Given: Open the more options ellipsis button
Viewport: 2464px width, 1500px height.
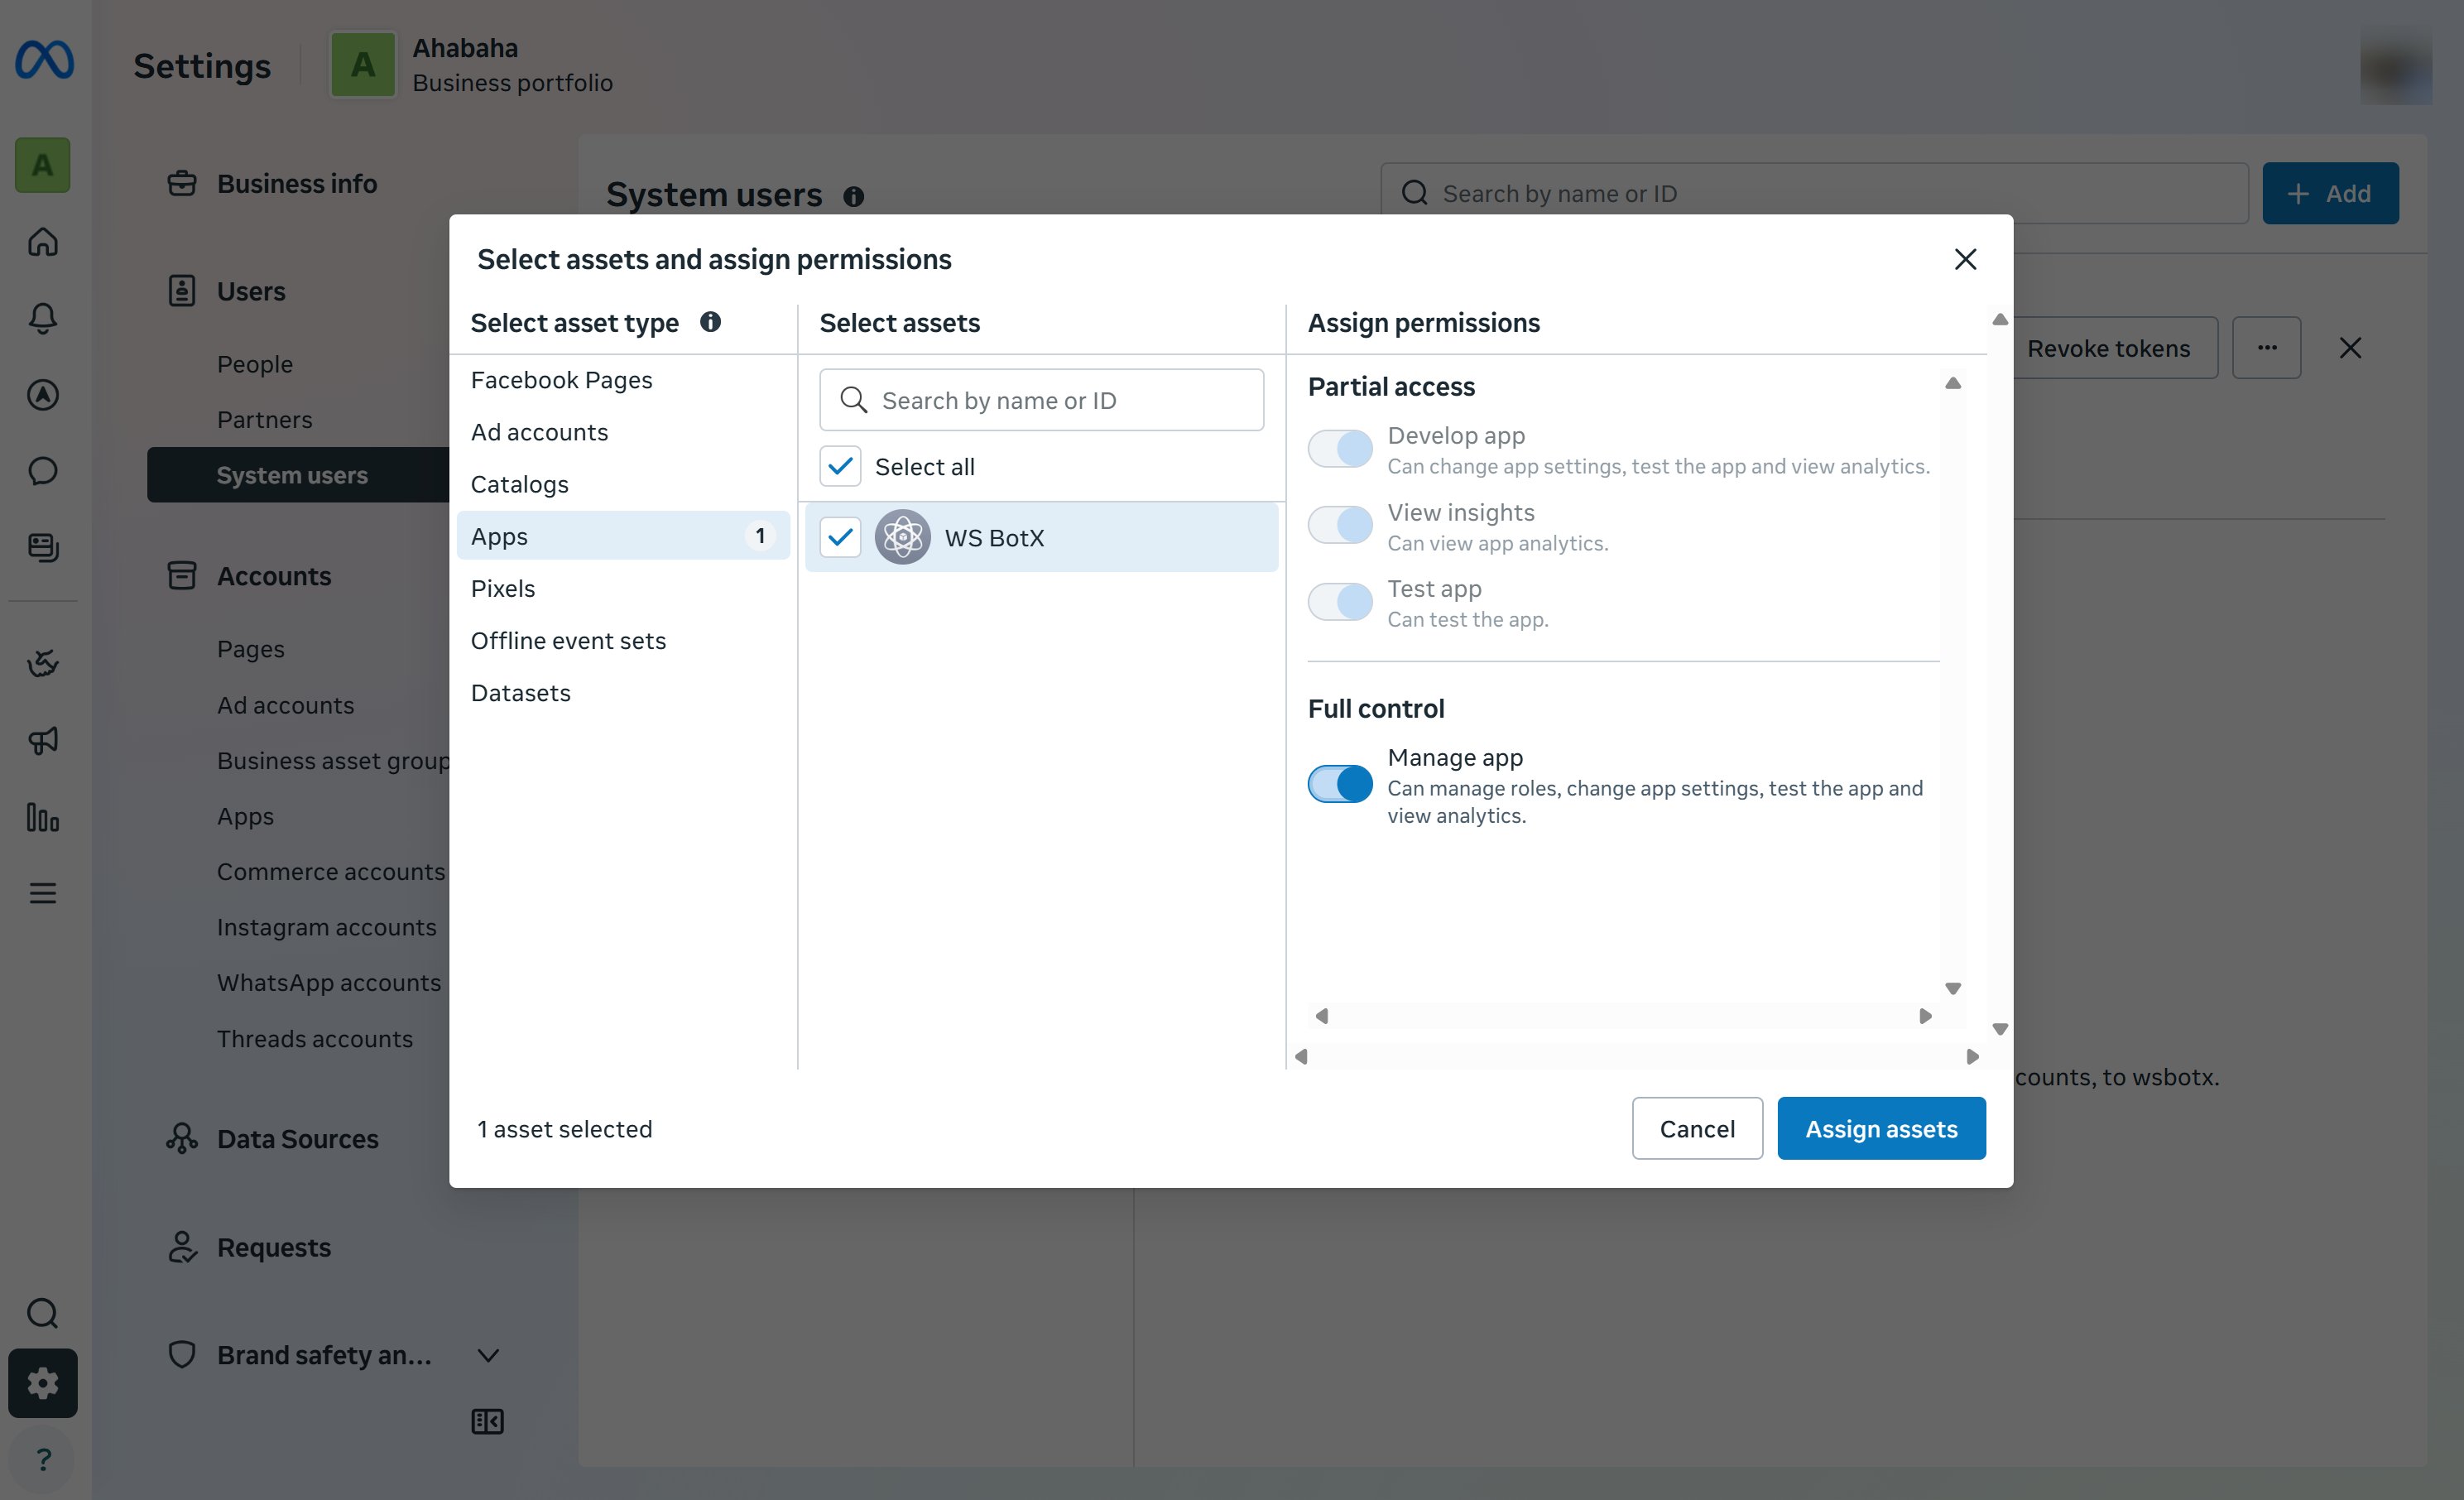Looking at the screenshot, I should pyautogui.click(x=2266, y=348).
